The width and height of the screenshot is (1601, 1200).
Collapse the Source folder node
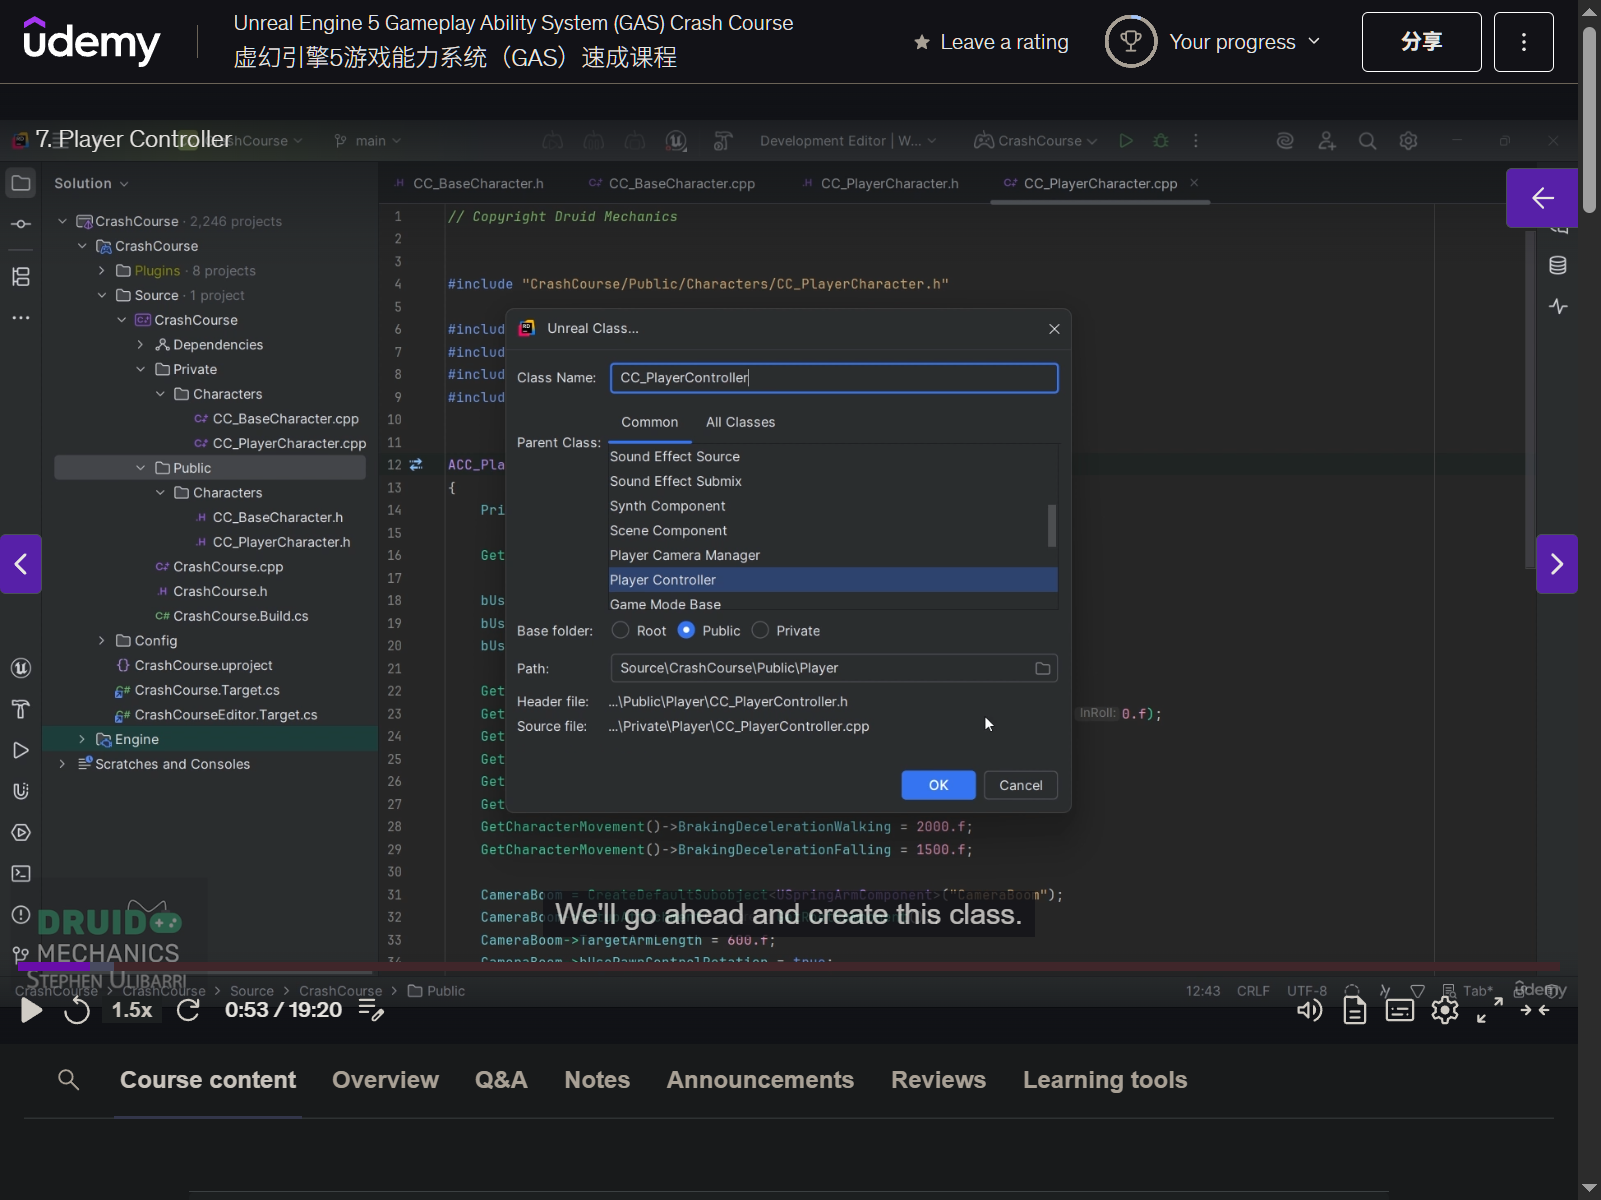point(102,296)
